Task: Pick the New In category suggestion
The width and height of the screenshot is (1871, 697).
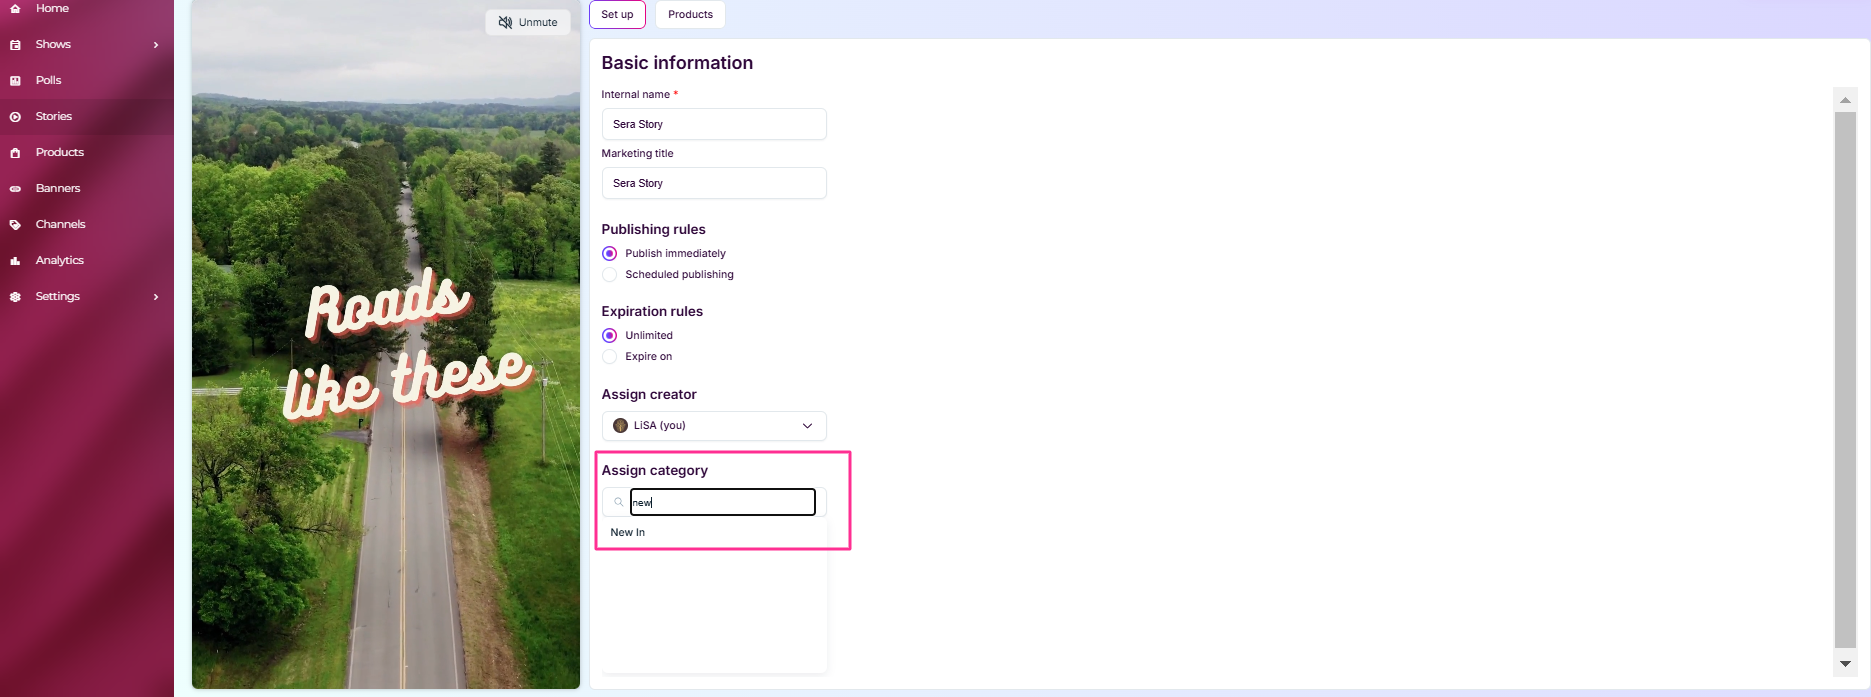Action: tap(628, 533)
